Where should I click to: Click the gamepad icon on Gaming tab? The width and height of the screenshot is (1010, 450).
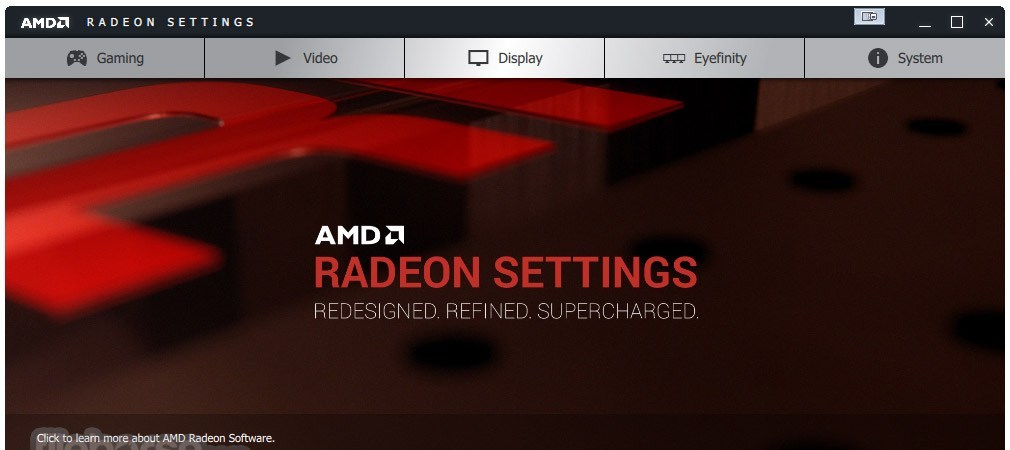pyautogui.click(x=77, y=58)
